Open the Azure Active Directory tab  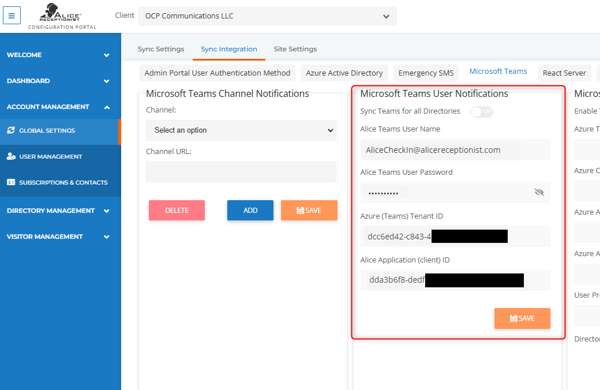click(x=344, y=73)
